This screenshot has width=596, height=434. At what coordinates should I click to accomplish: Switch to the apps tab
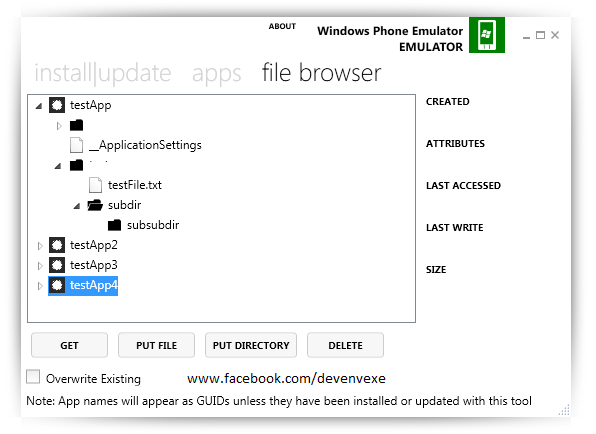[x=217, y=73]
